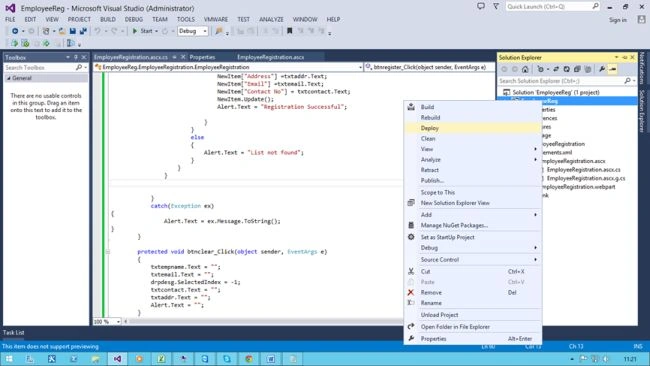Open Toolbox window options dropdown arrow
The width and height of the screenshot is (650, 366).
68,57
